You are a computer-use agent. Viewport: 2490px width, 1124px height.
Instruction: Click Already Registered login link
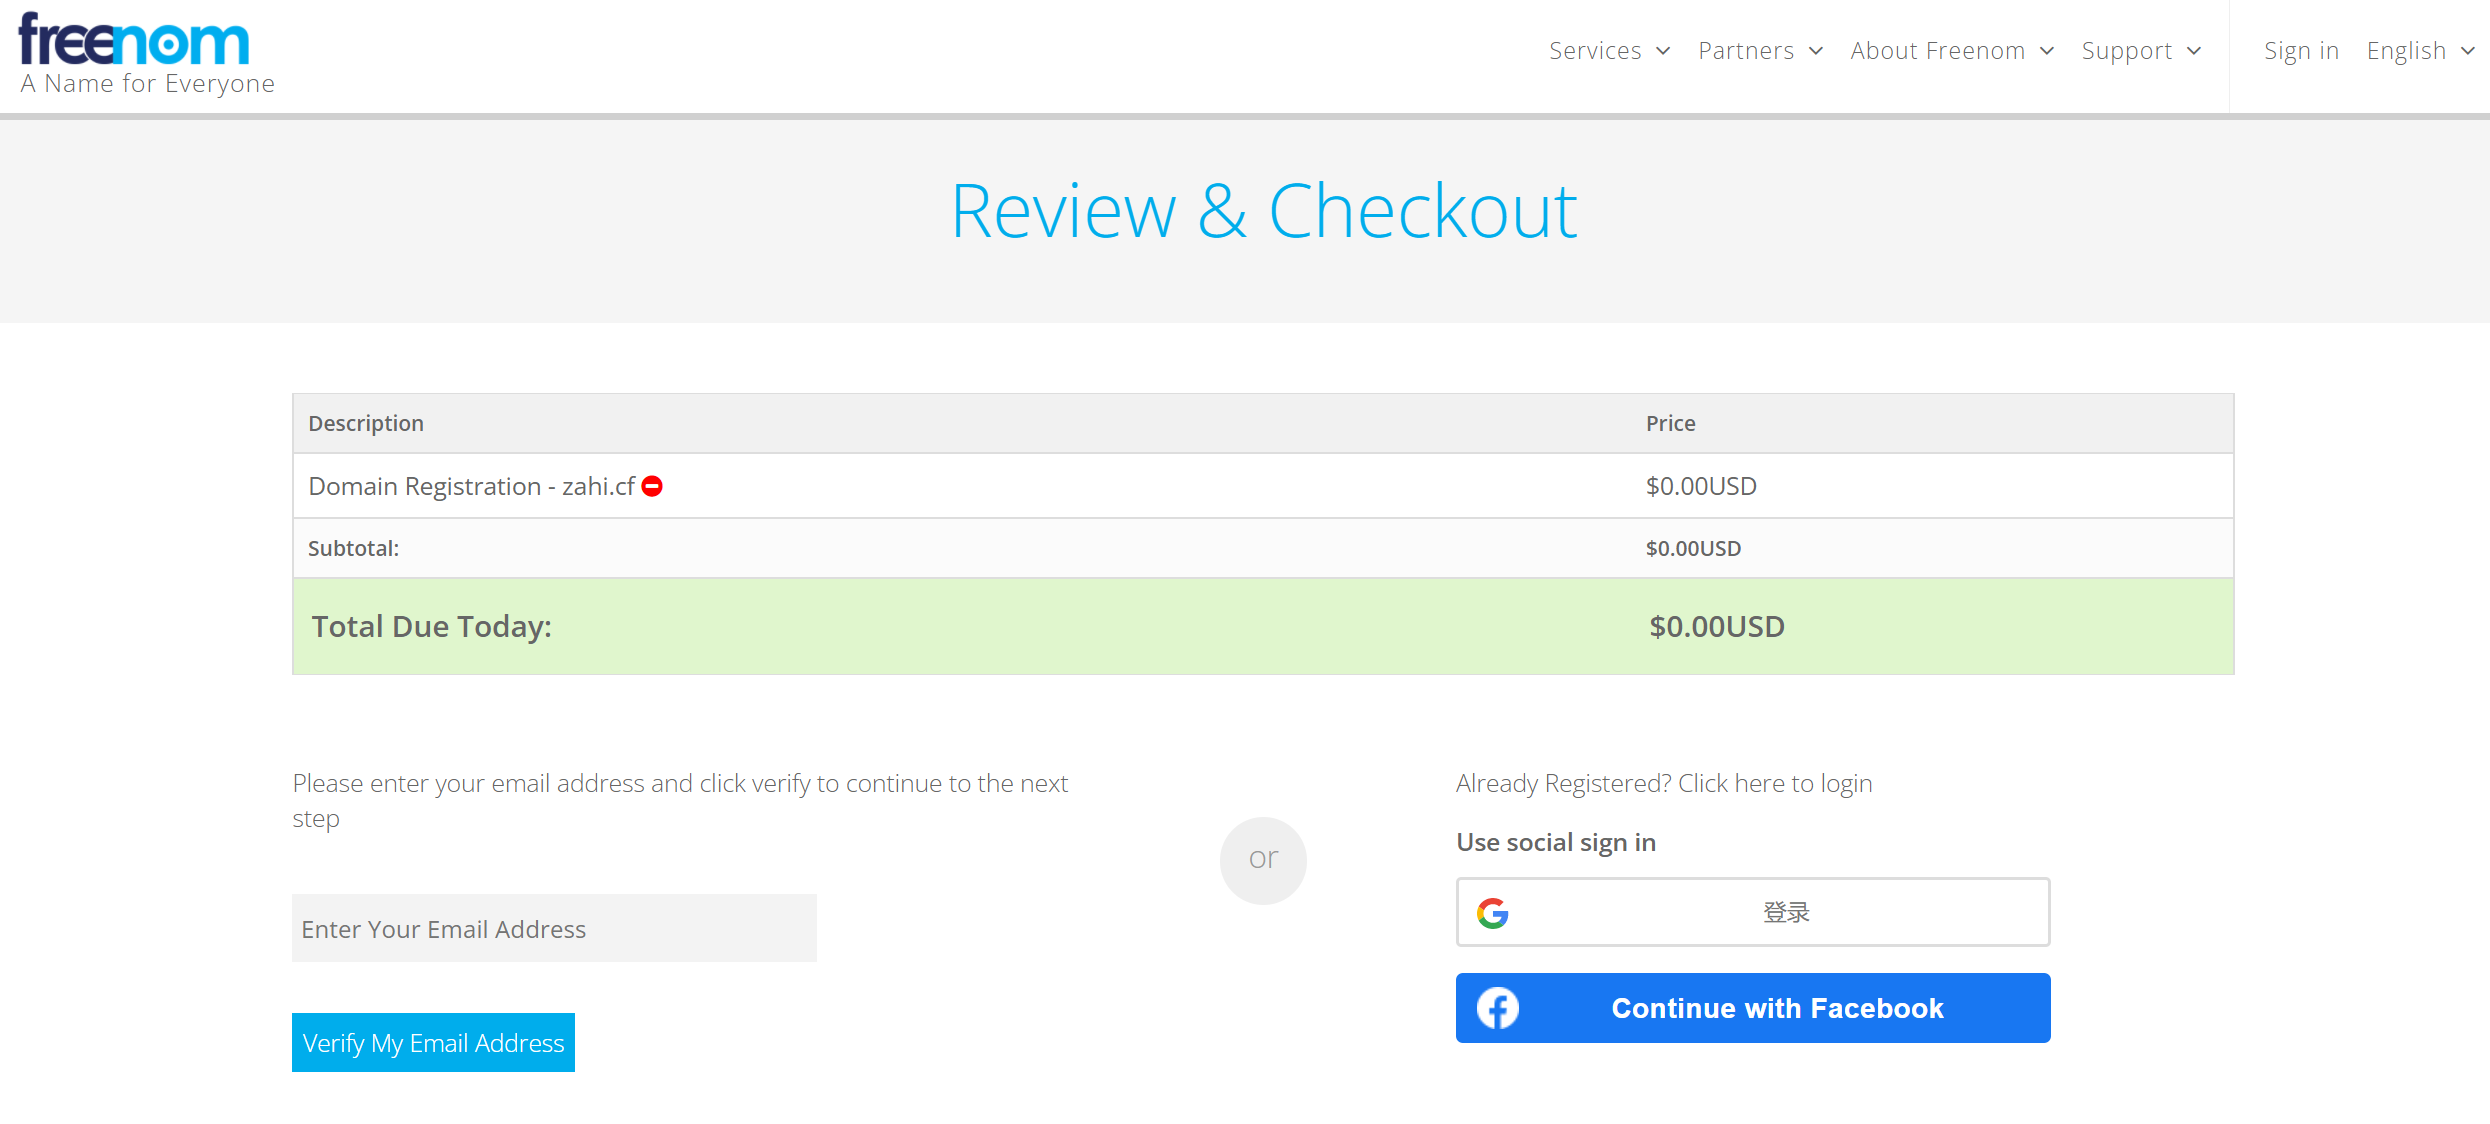1664,783
